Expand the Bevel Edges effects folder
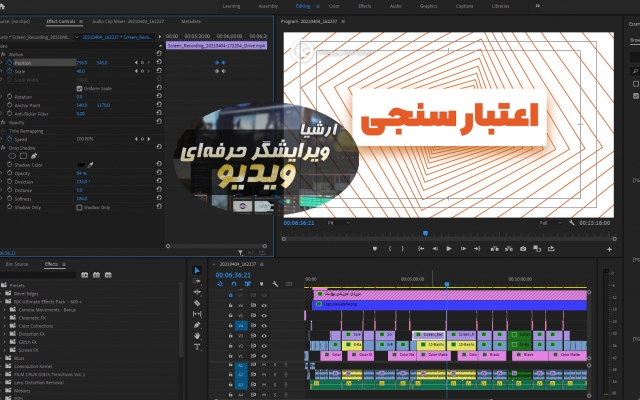Screen dimensions: 640x400 click(x=2, y=293)
